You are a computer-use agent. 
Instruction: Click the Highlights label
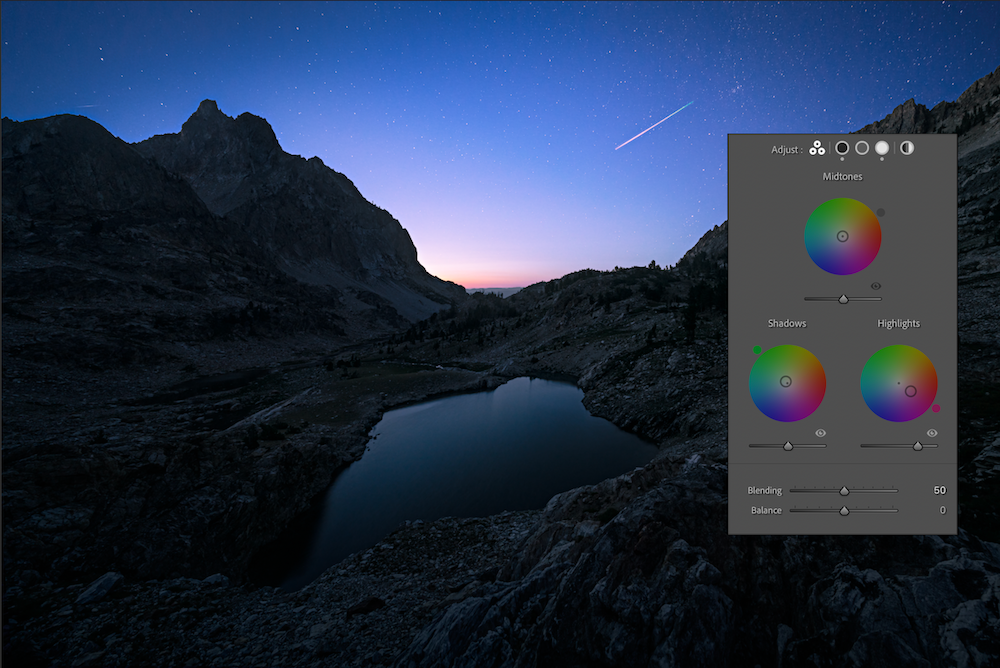(x=899, y=323)
